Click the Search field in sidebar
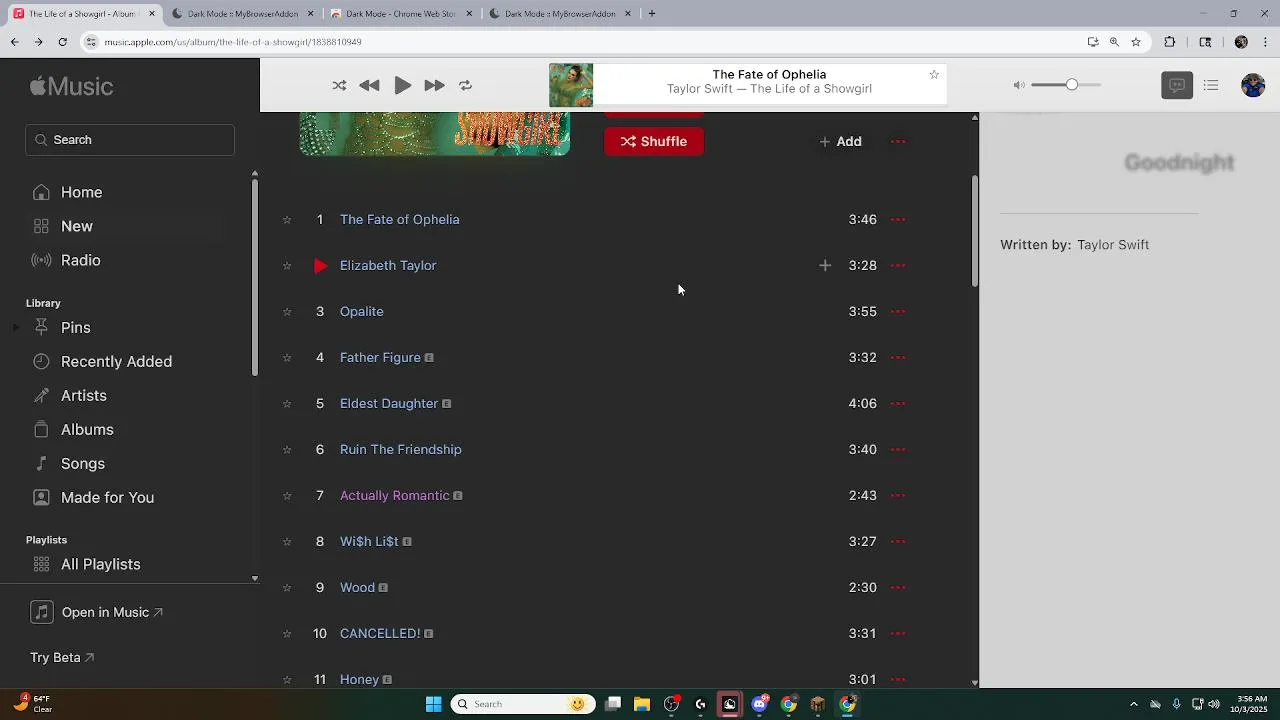 [130, 140]
